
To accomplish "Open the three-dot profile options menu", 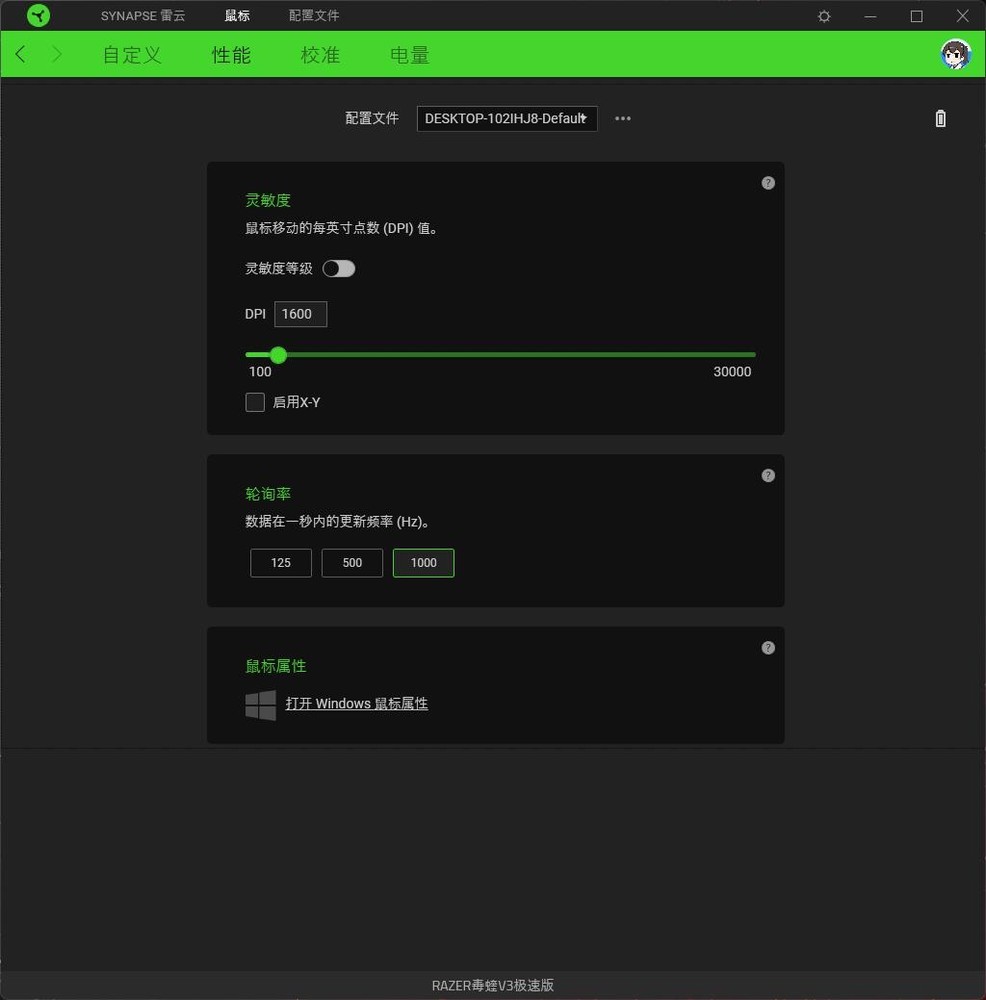I will pyautogui.click(x=622, y=119).
